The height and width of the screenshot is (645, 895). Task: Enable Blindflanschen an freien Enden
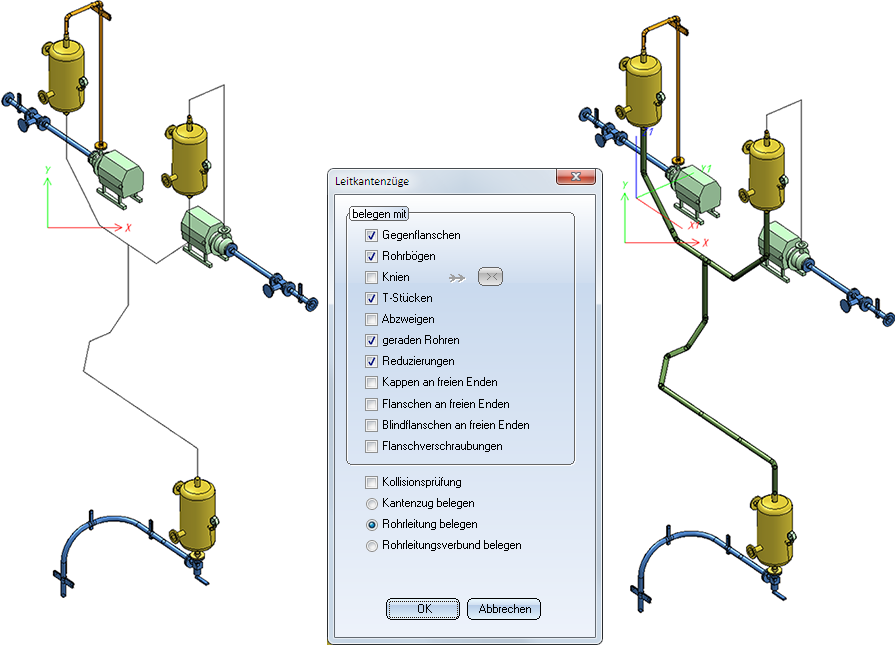point(372,425)
